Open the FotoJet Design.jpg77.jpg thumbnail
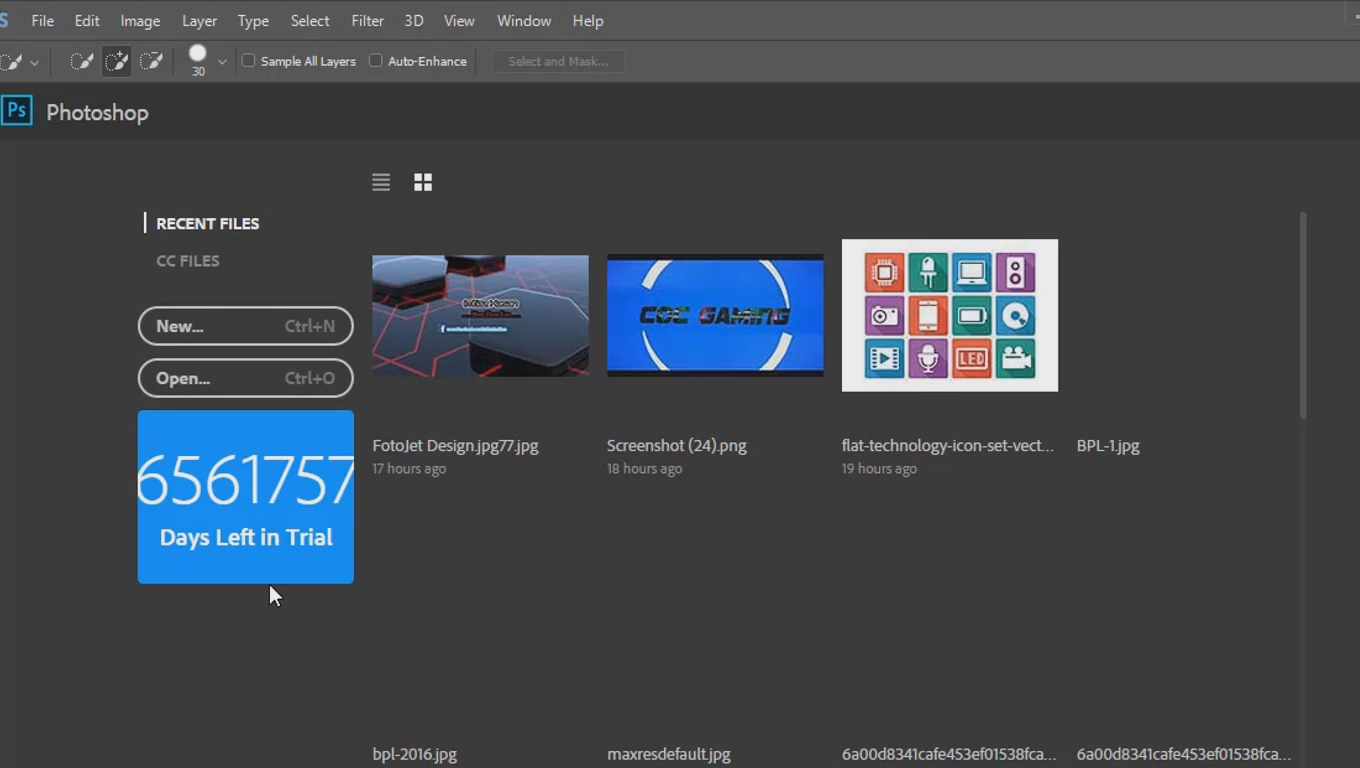Screen dimensions: 1360x768 pyautogui.click(x=481, y=316)
